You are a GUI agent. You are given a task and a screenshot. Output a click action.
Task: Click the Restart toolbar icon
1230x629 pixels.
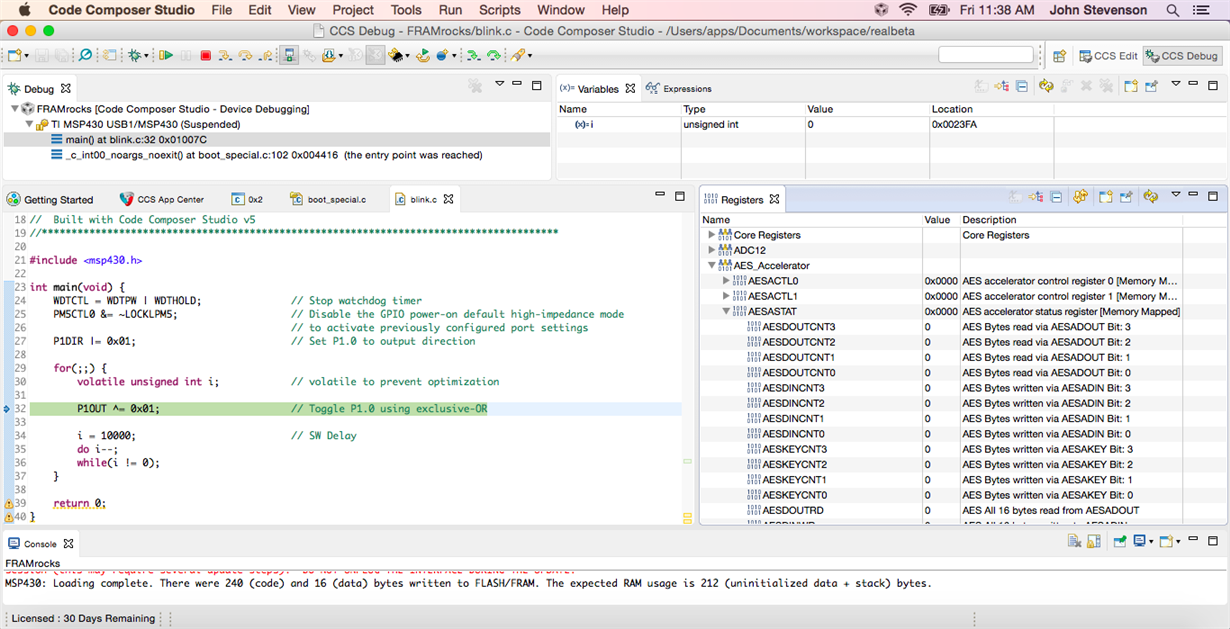click(424, 56)
